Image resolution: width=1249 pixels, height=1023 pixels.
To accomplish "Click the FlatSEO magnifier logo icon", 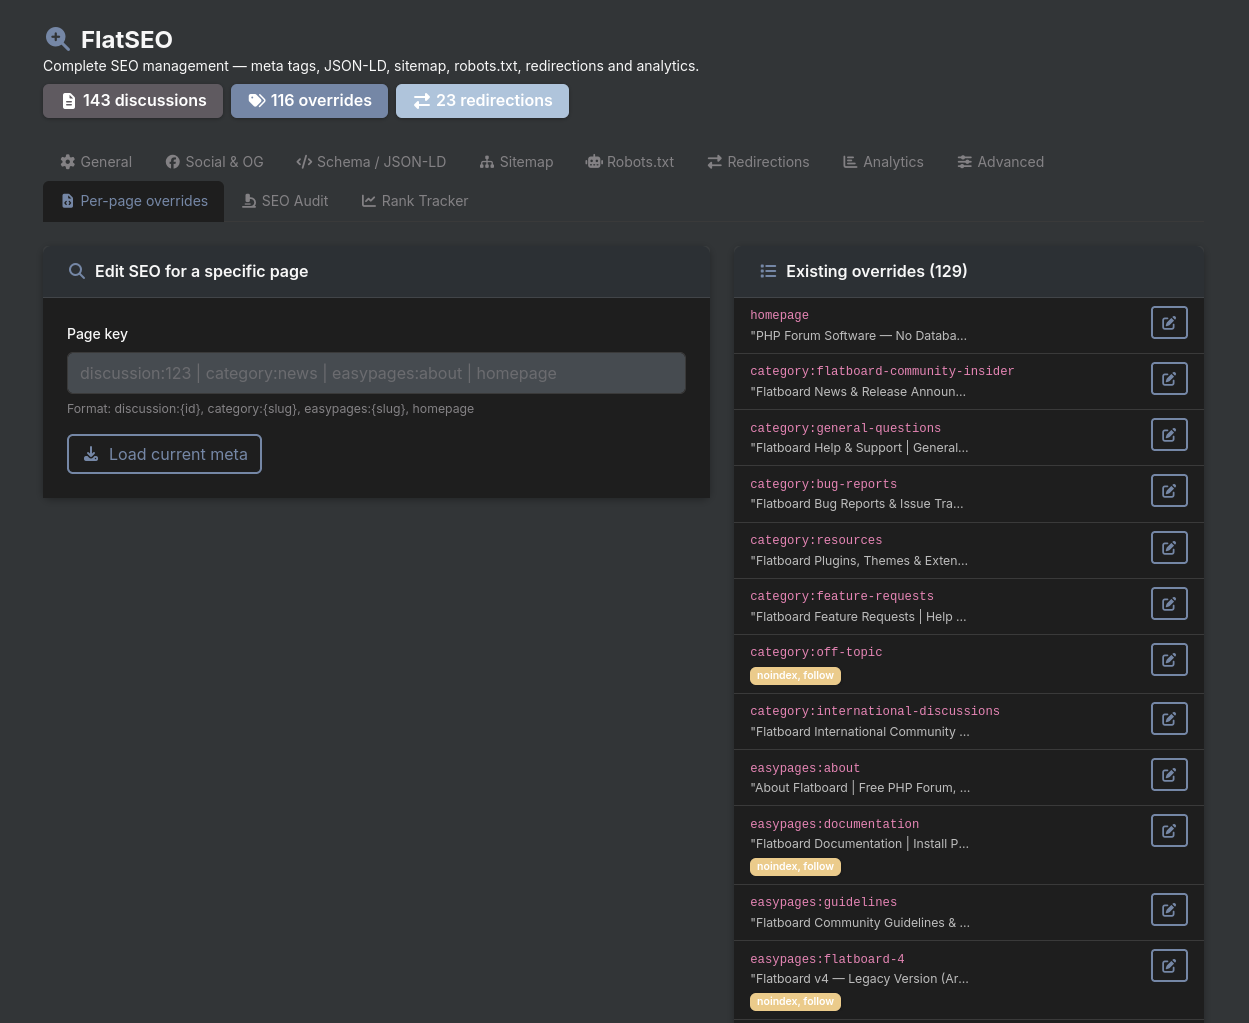I will click(x=58, y=39).
